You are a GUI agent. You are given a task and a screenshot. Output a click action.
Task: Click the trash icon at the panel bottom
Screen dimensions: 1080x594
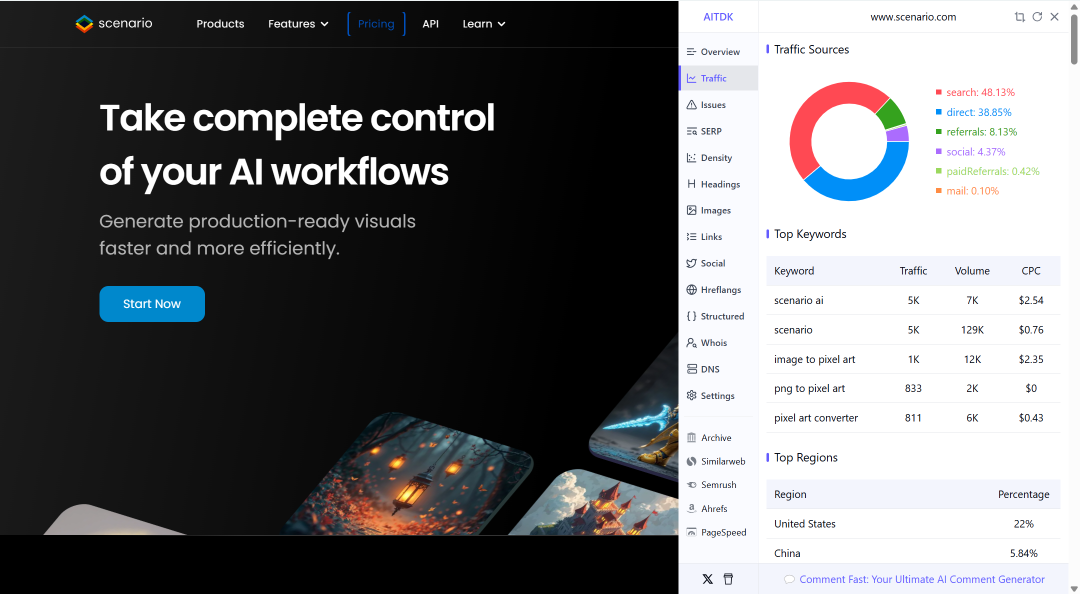click(x=728, y=580)
